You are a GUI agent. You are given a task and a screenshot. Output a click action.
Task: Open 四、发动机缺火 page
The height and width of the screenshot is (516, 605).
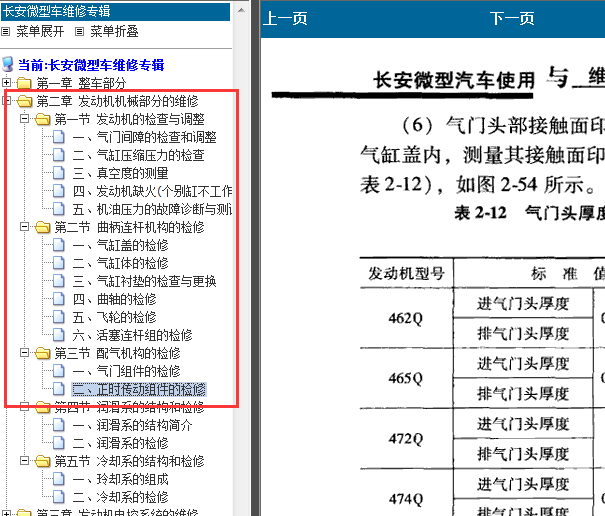click(x=152, y=191)
